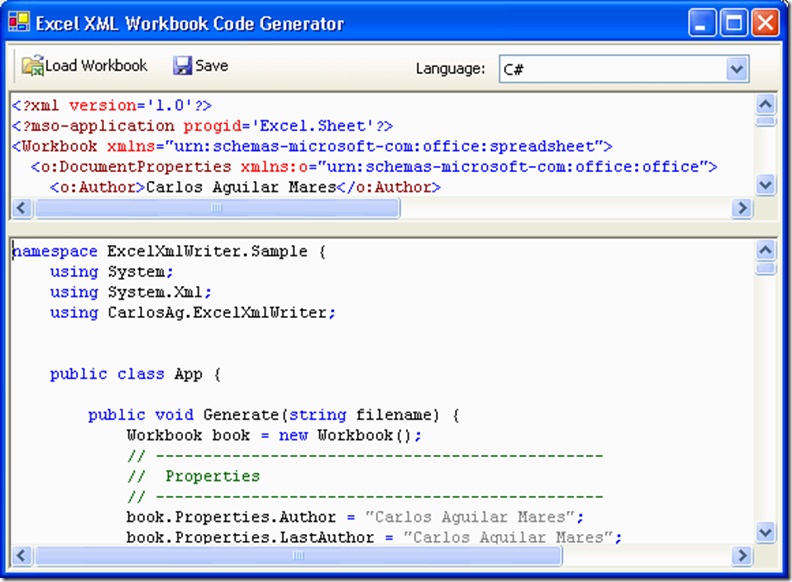Click the "<Workbook xmlns=" line in XML pane

coord(312,147)
